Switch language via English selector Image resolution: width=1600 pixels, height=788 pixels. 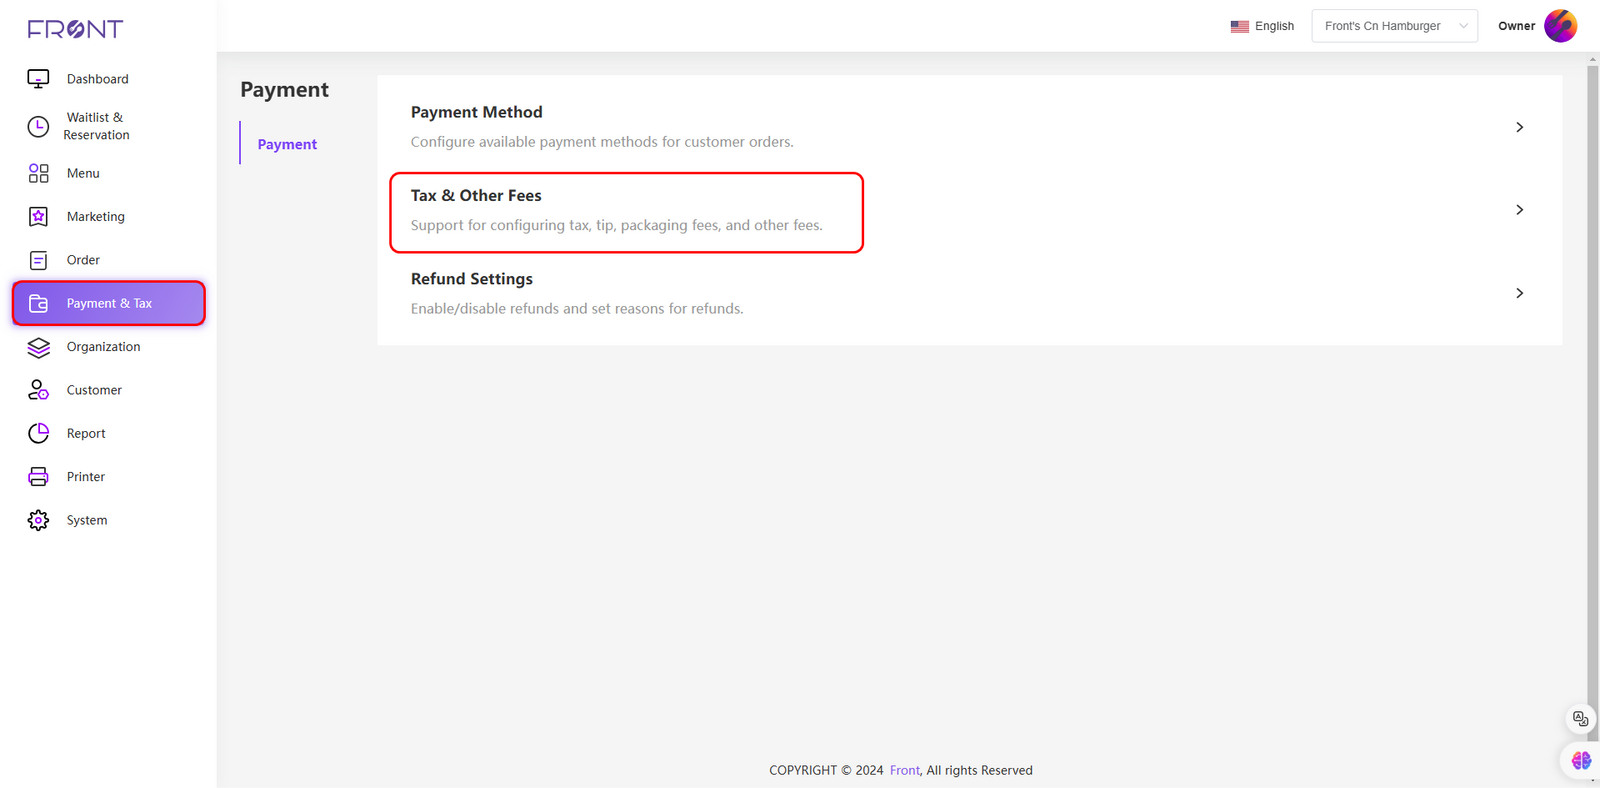(x=1262, y=26)
